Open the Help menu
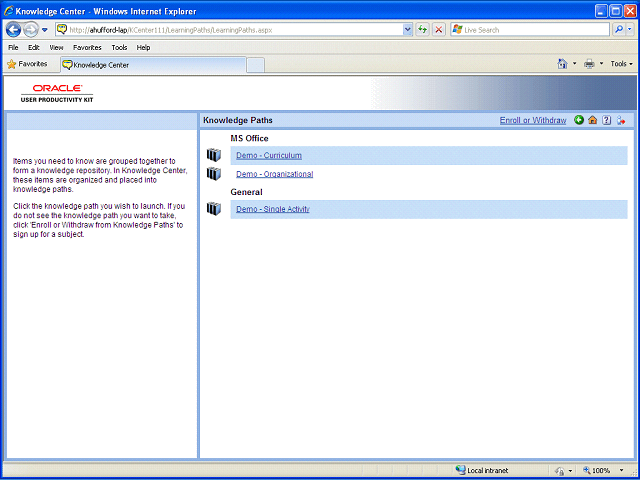This screenshot has height=480, width=640. point(143,47)
